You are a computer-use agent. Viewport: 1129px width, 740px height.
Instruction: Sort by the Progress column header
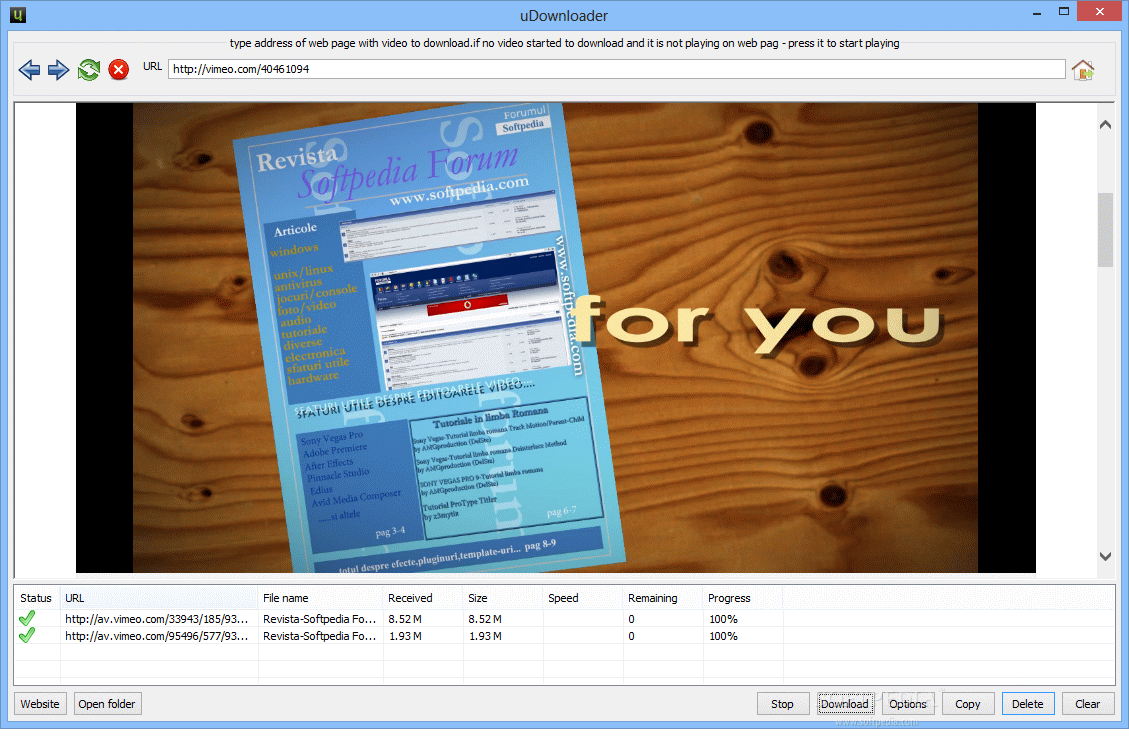[743, 598]
